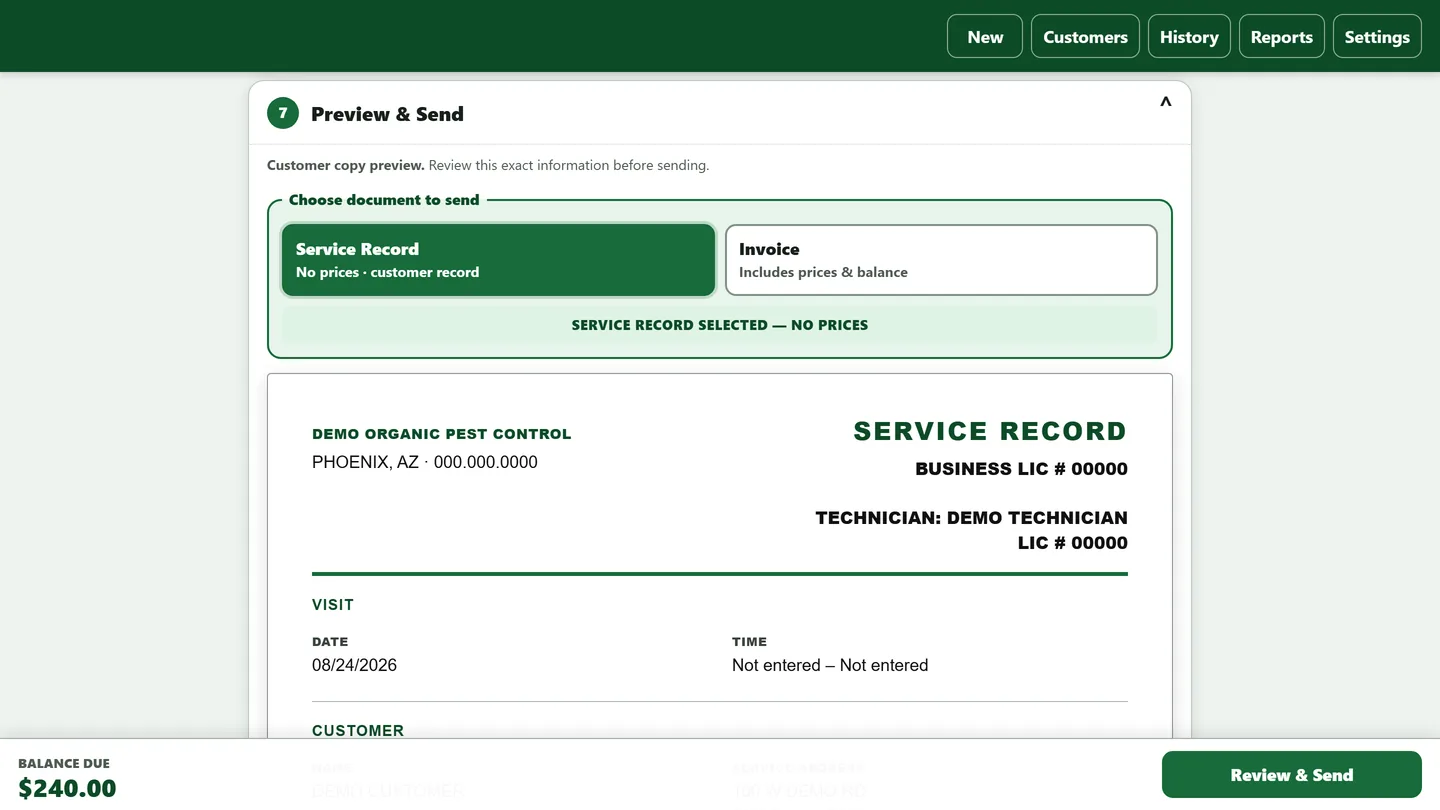Click the step 7 number badge

(283, 113)
